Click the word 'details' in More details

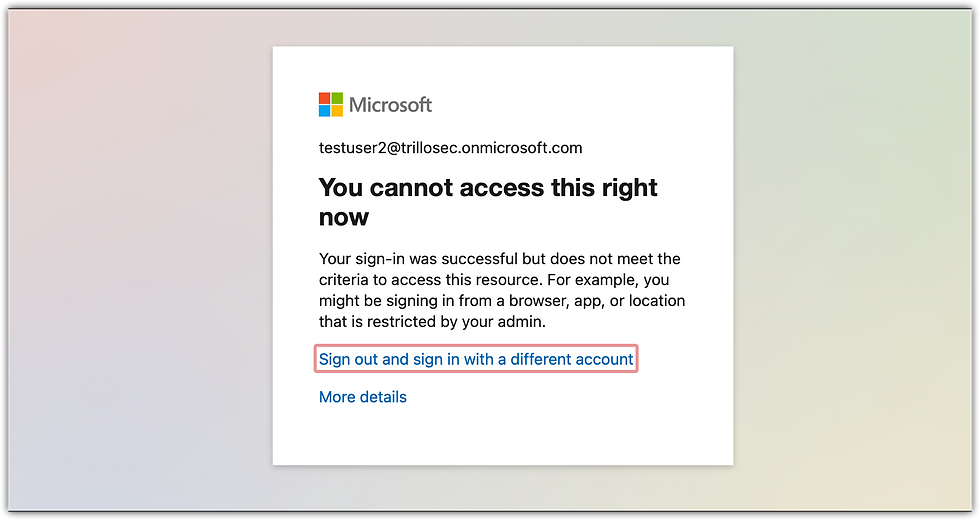tap(381, 397)
